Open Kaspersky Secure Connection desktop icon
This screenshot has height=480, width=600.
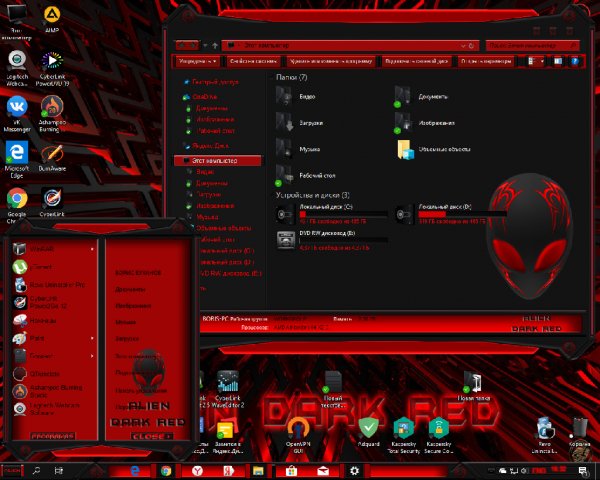(x=439, y=435)
